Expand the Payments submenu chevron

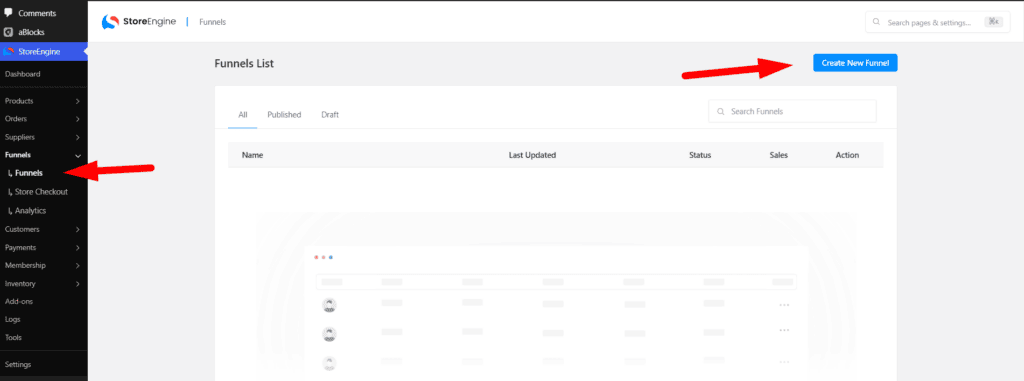(78, 248)
